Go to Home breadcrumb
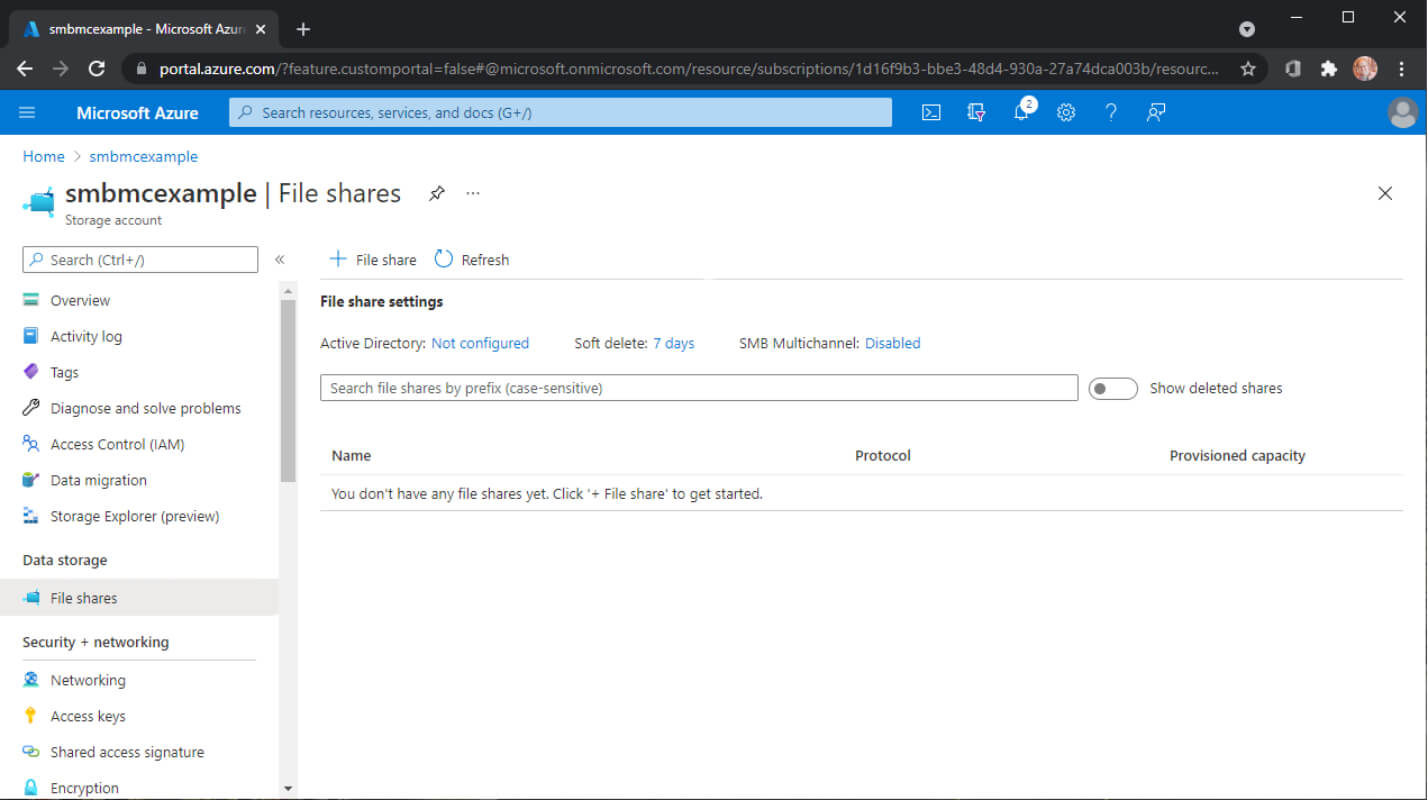 click(x=43, y=157)
